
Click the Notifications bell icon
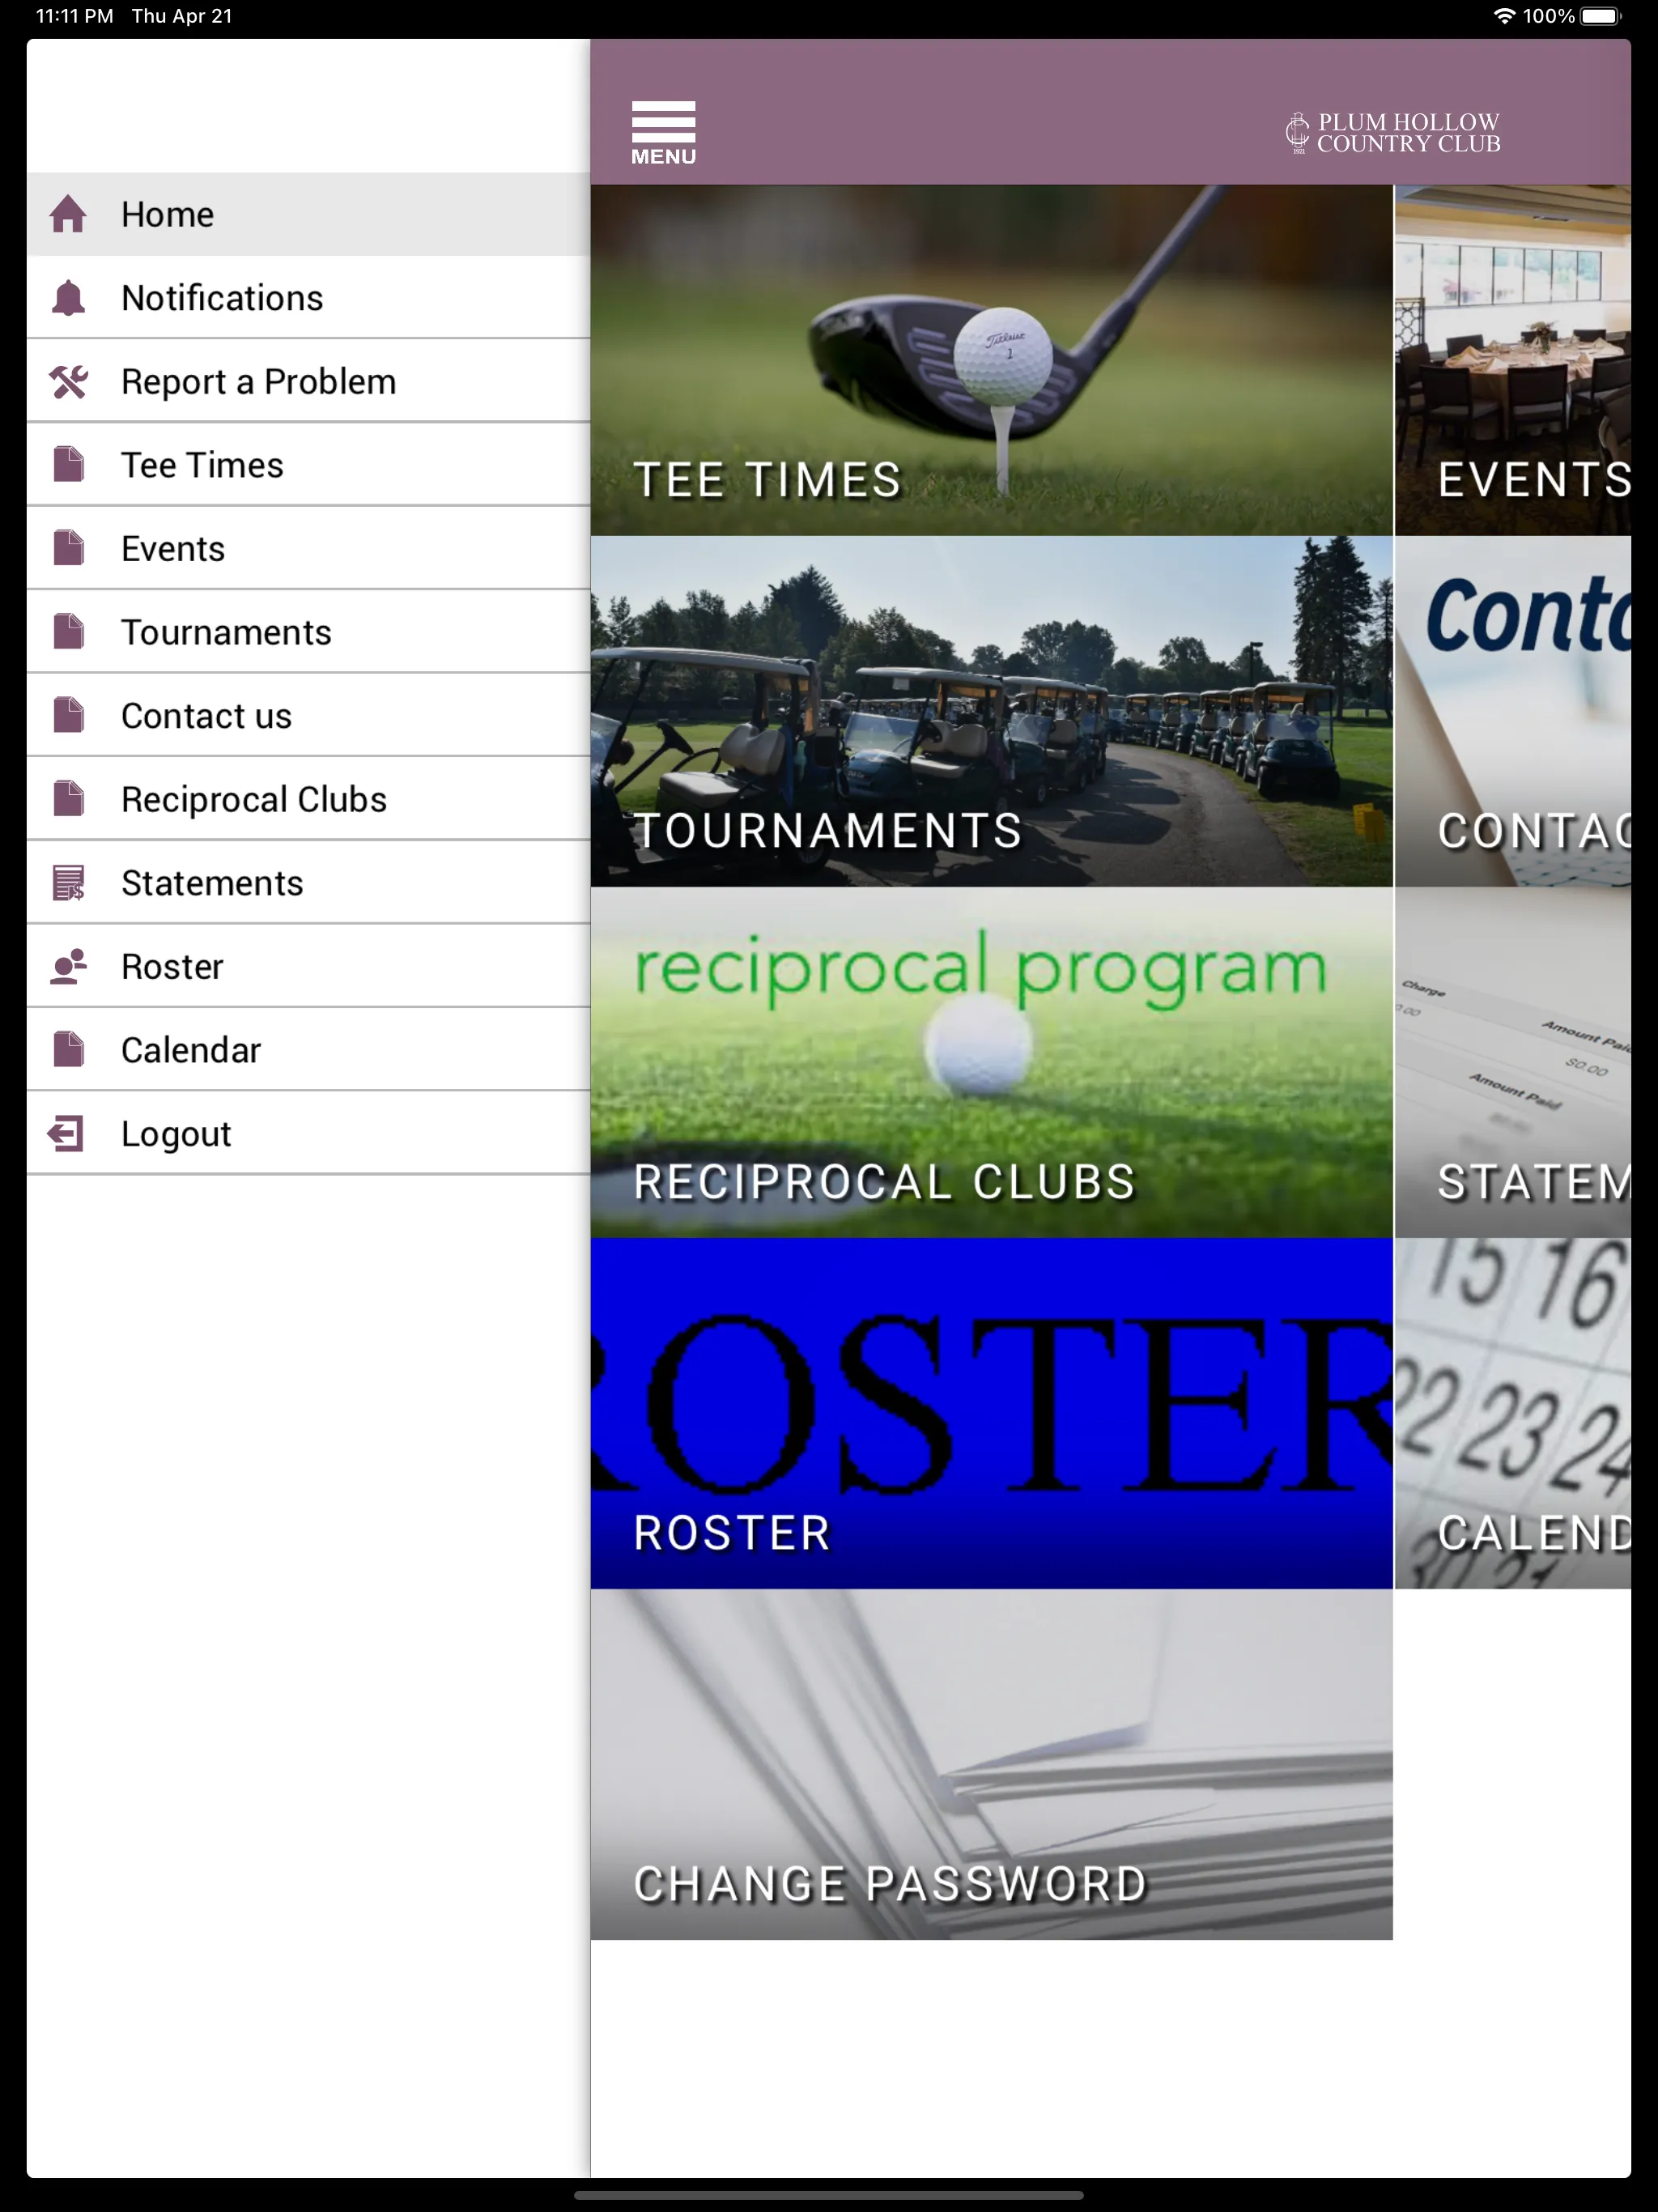click(x=70, y=296)
